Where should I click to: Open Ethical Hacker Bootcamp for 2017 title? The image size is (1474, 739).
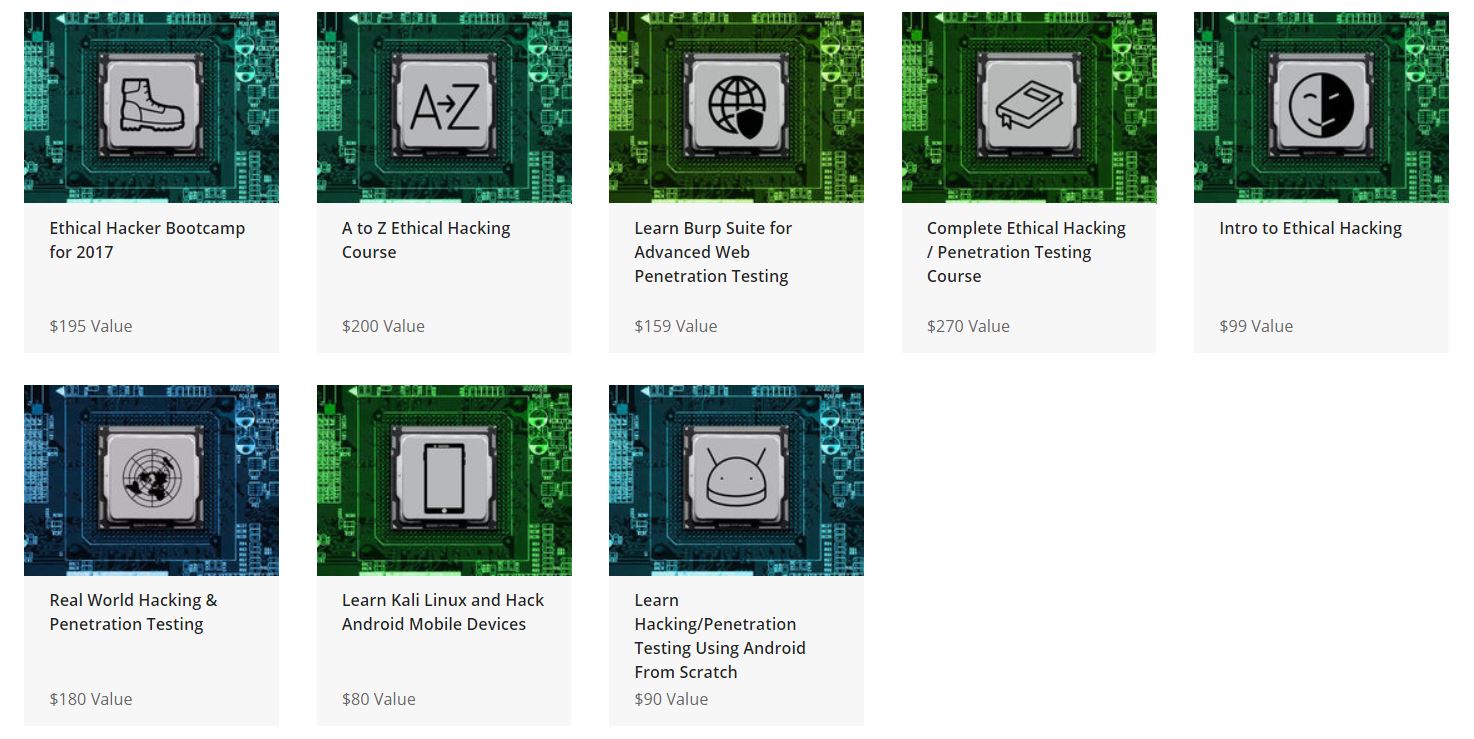[x=147, y=240]
